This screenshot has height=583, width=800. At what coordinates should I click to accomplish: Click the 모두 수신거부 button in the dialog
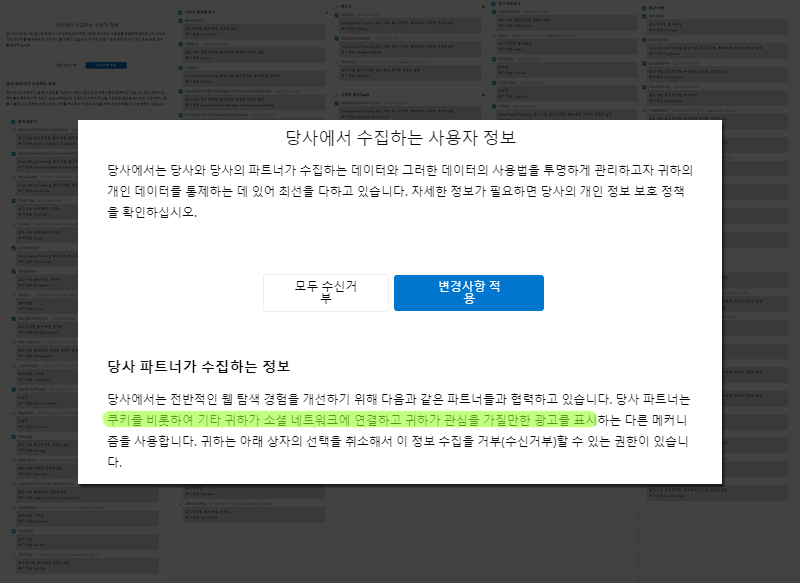tap(325, 292)
